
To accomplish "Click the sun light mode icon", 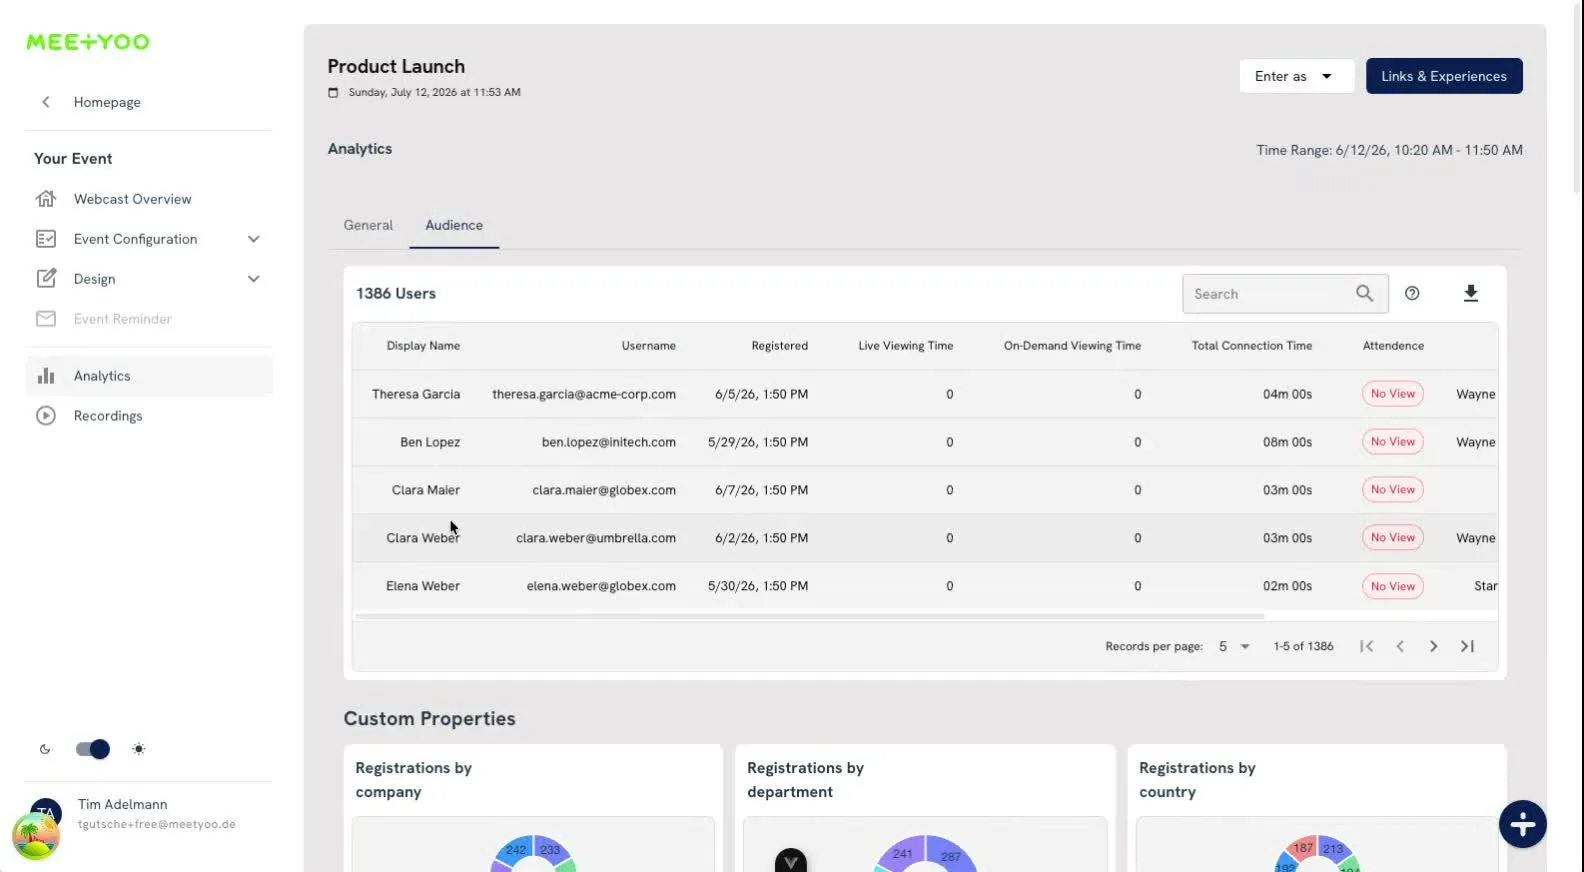I will pyautogui.click(x=138, y=749).
